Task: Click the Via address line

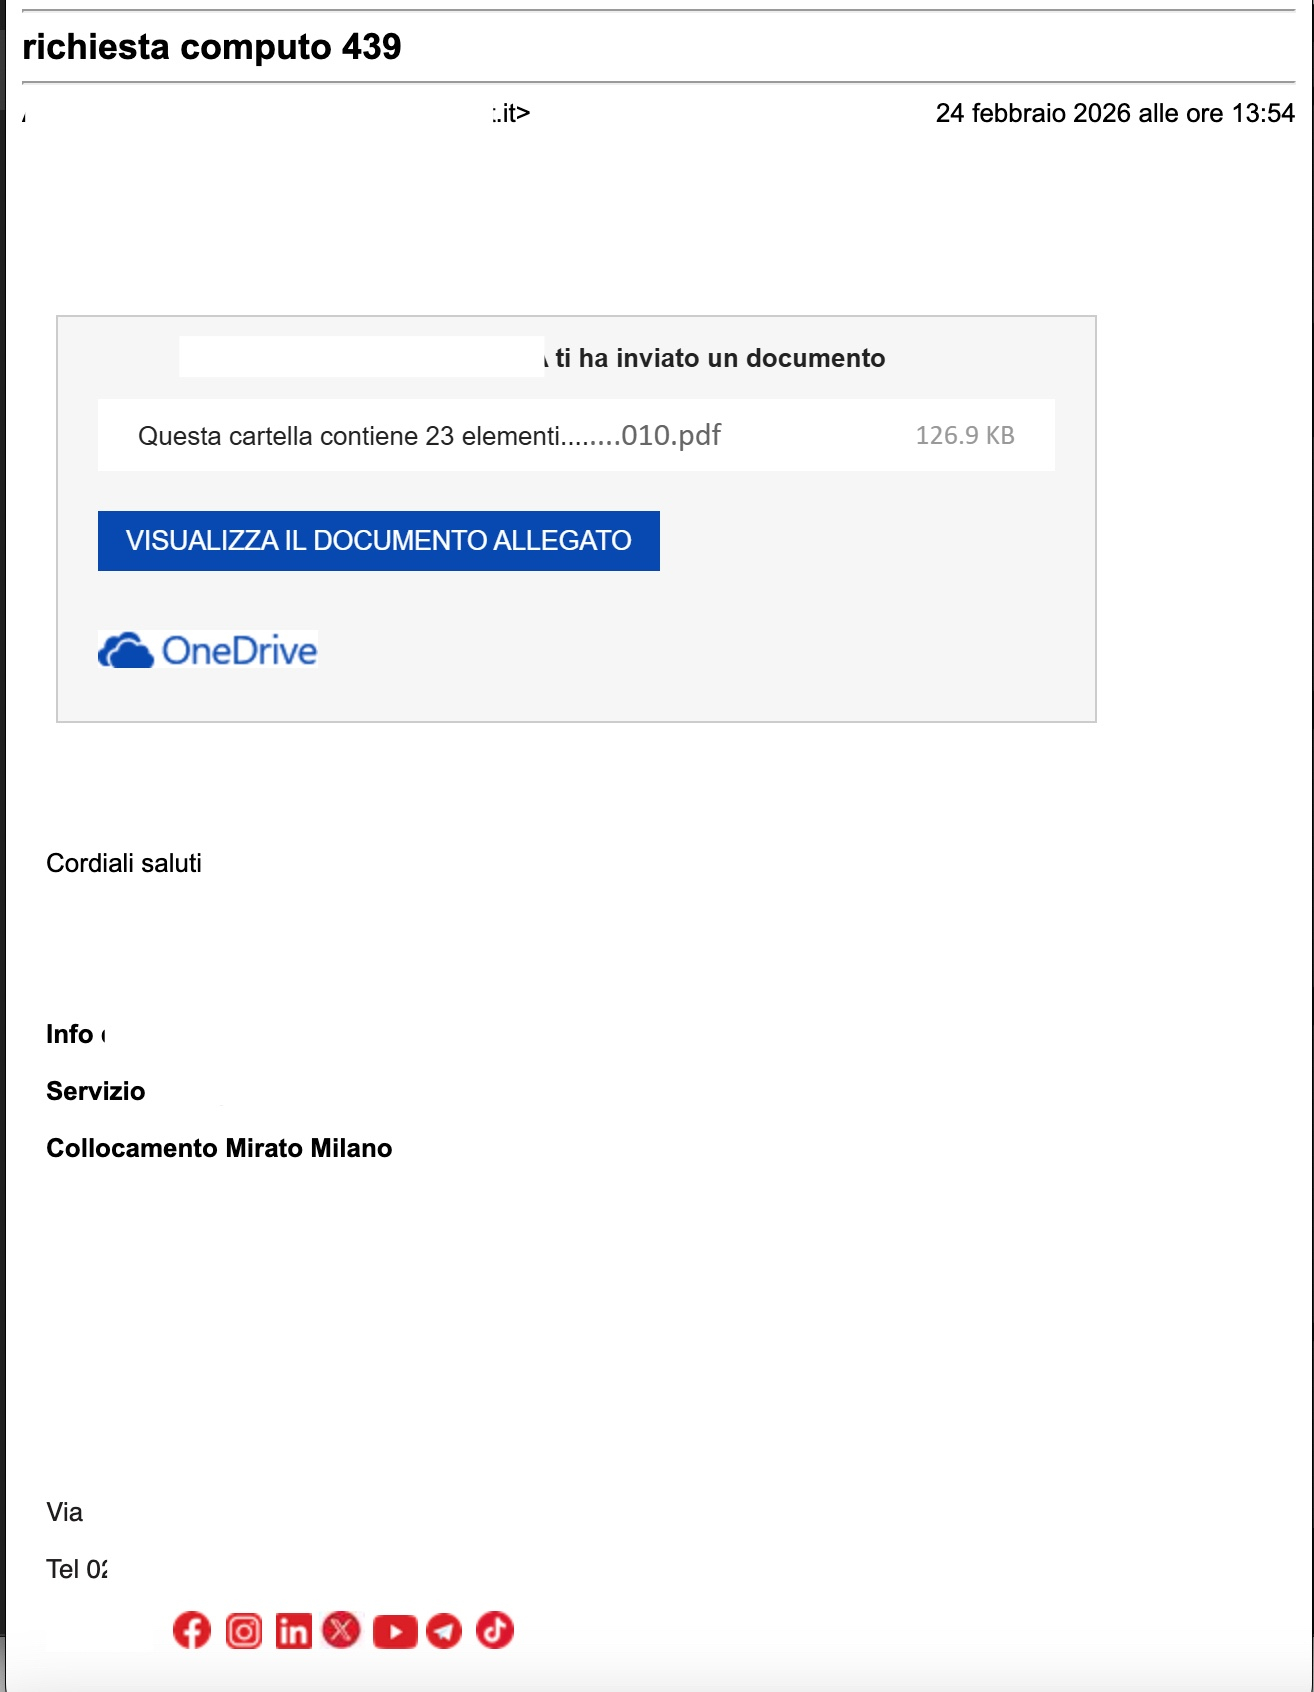Action: pyautogui.click(x=65, y=1512)
